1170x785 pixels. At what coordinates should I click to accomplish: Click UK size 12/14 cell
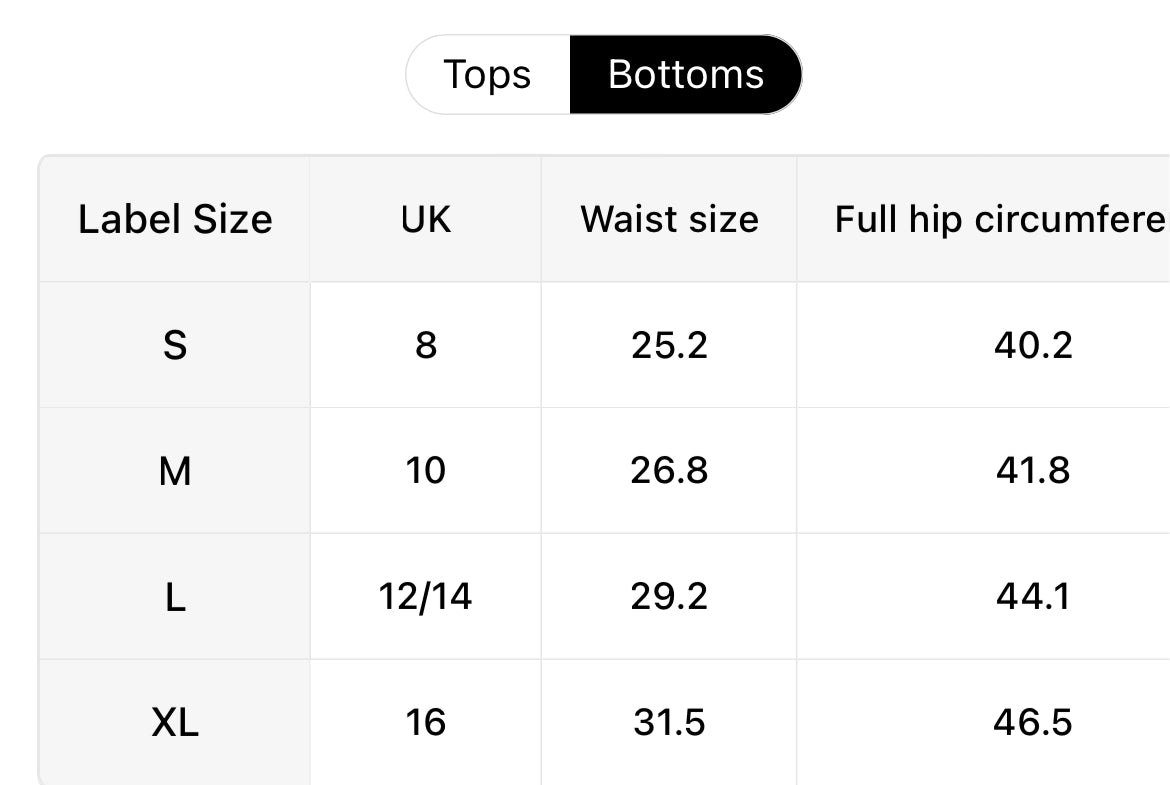pos(426,596)
